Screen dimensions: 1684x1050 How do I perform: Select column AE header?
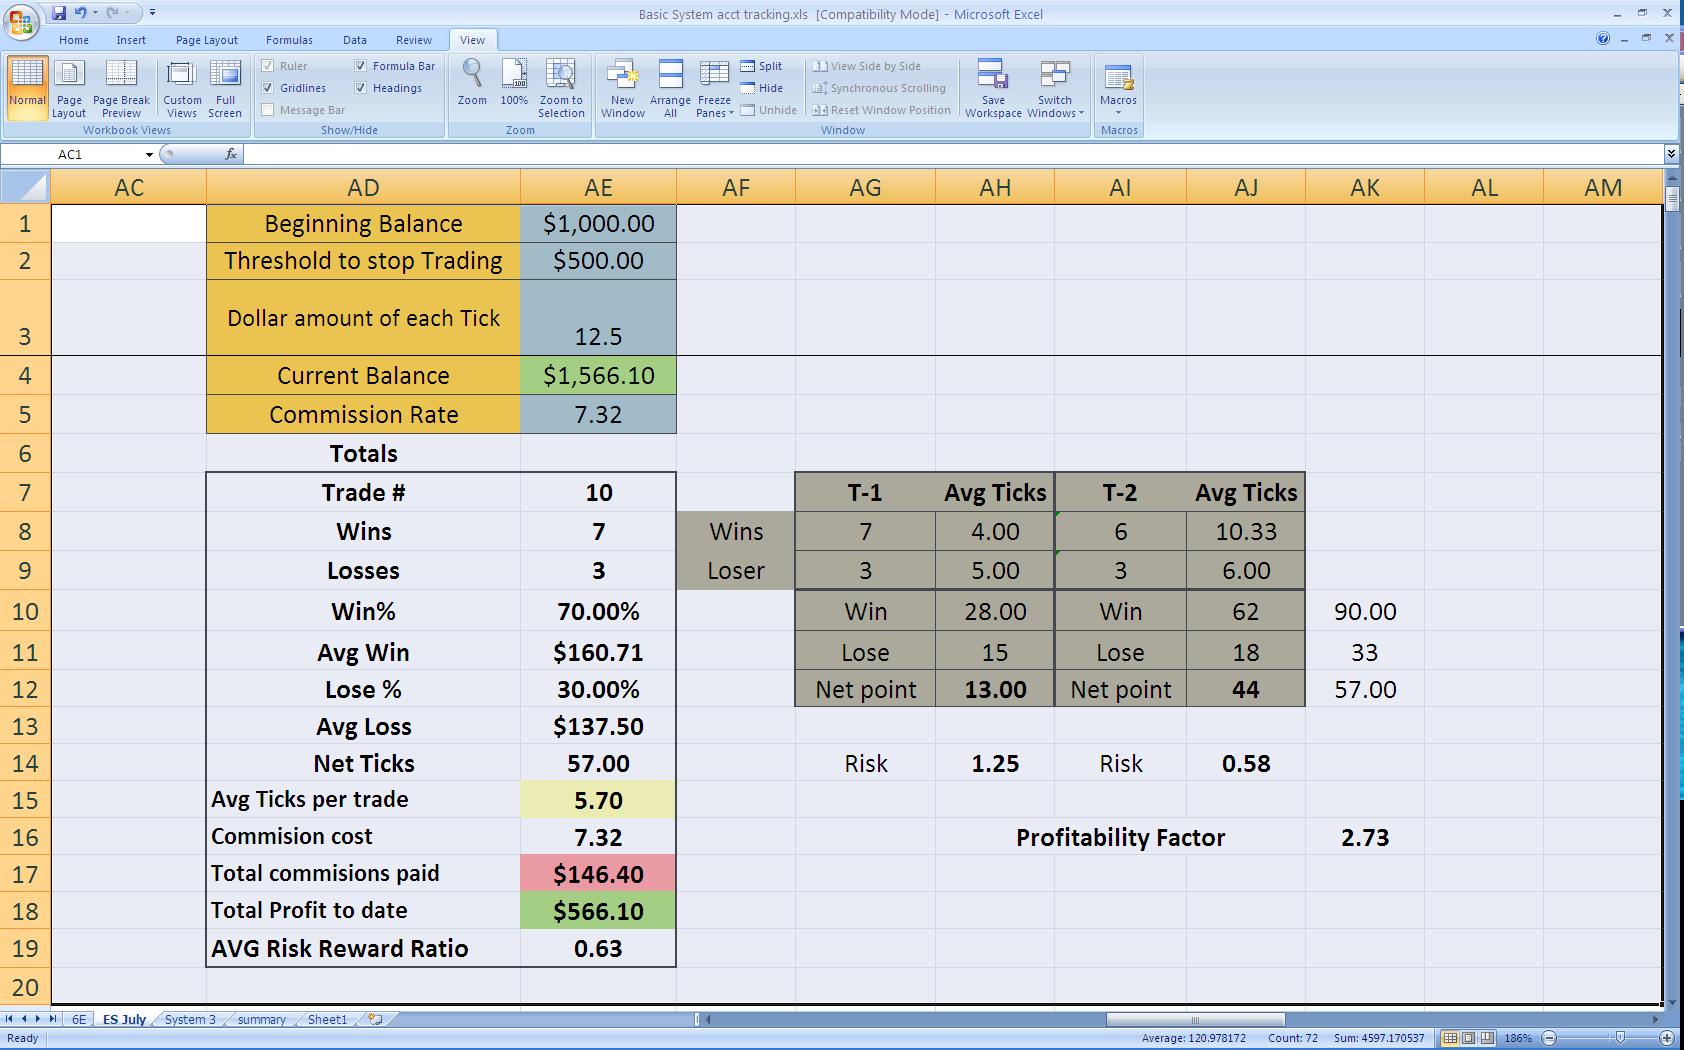click(598, 187)
